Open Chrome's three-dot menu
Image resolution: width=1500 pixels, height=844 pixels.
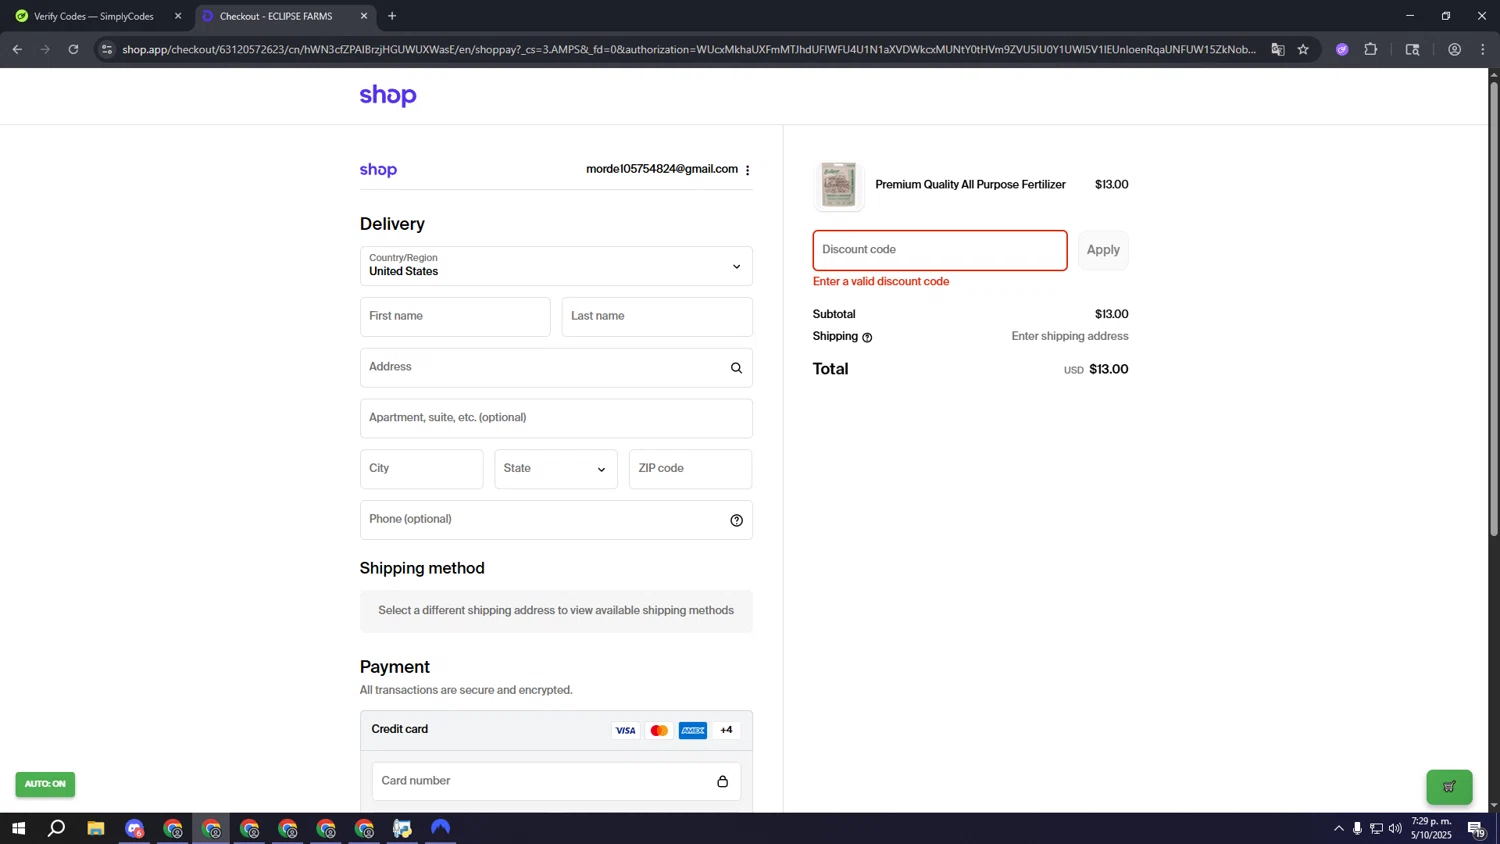coord(1483,49)
